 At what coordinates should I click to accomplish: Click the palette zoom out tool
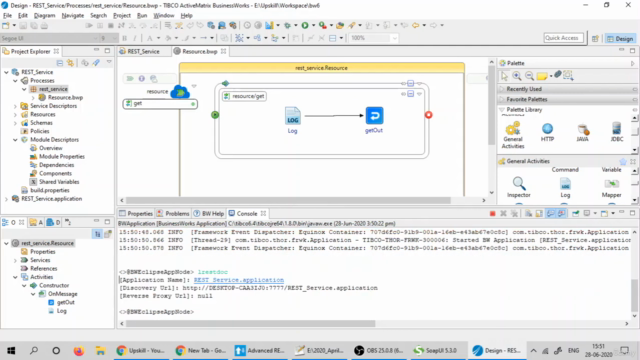coord(529,76)
